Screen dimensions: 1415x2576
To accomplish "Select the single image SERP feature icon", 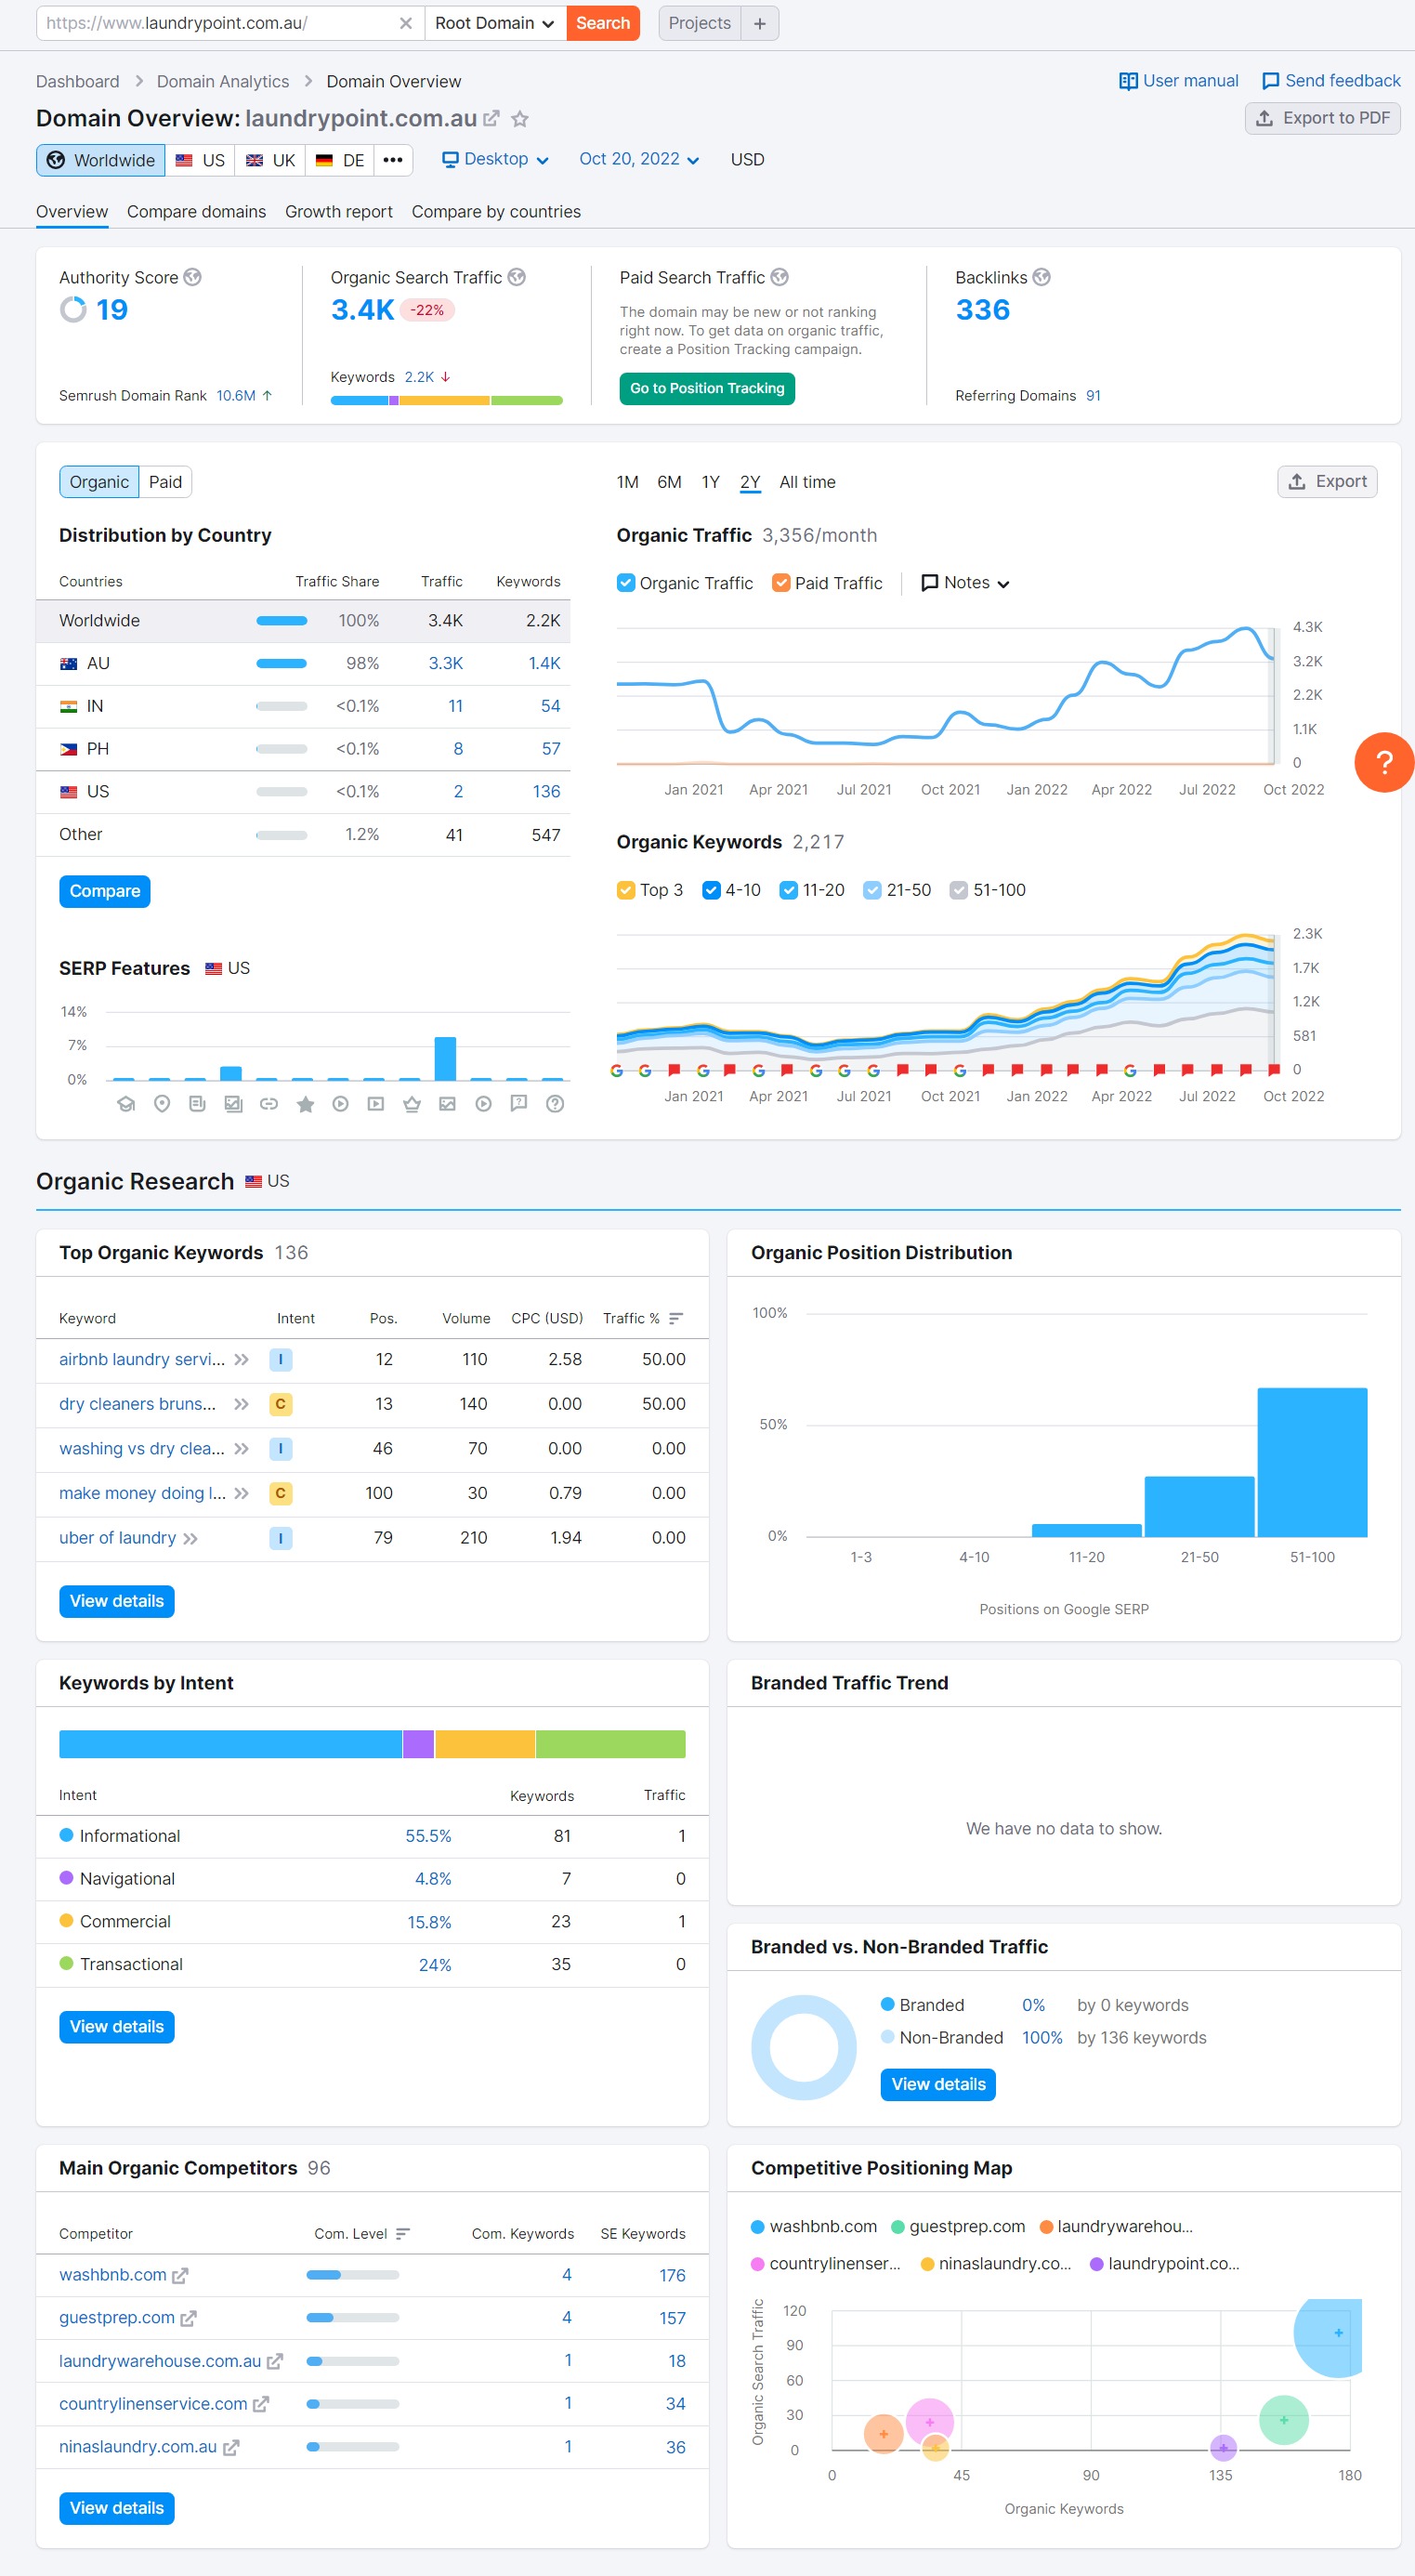I will pos(447,1104).
